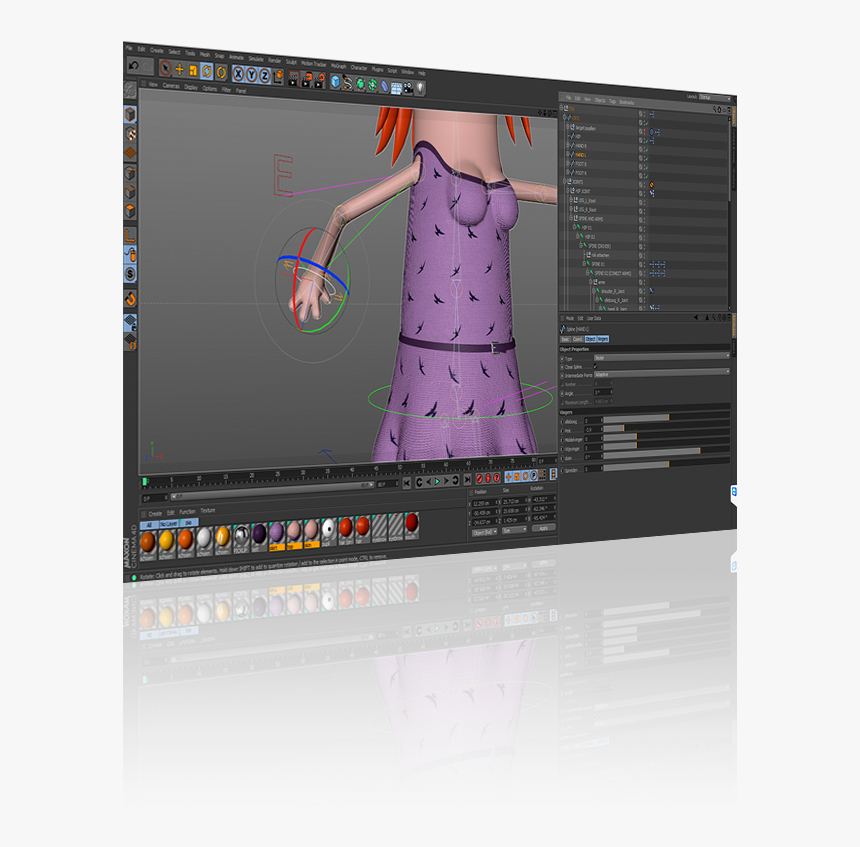The height and width of the screenshot is (847, 860).
Task: Open the Render Settings icon
Action: click(321, 78)
